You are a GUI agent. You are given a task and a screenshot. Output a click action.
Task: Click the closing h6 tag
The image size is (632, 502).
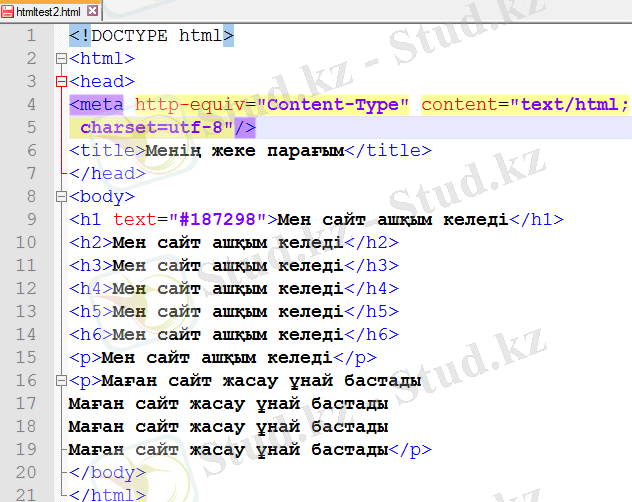point(372,335)
